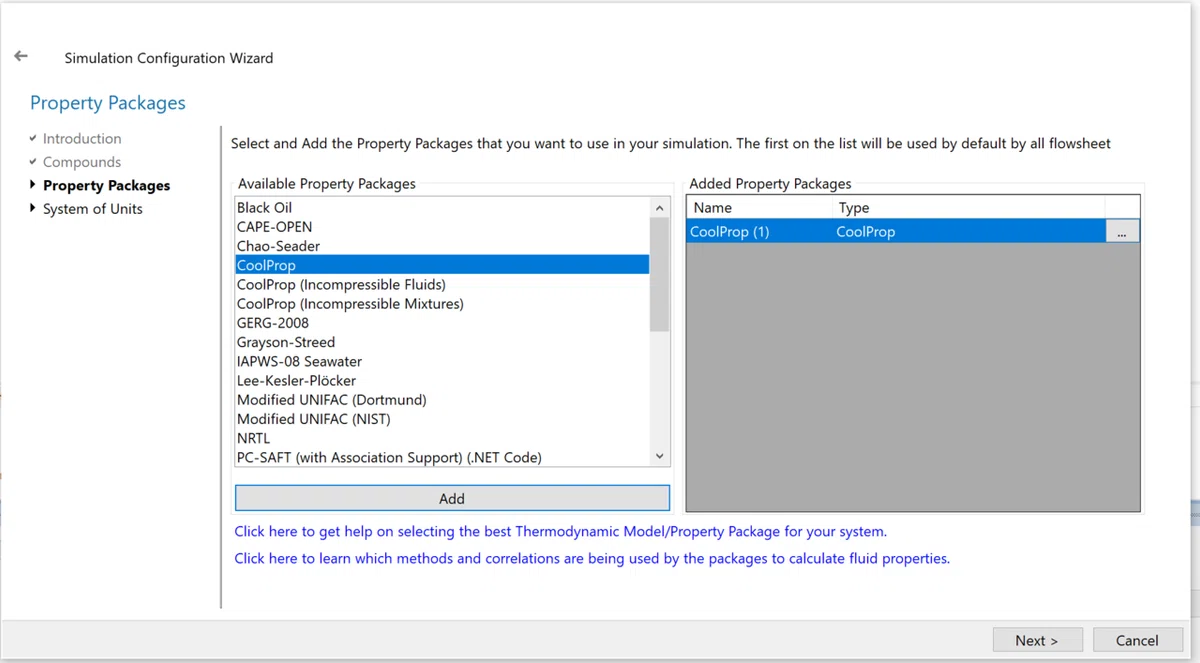
Task: Cancel the configuration wizard
Action: click(1137, 640)
